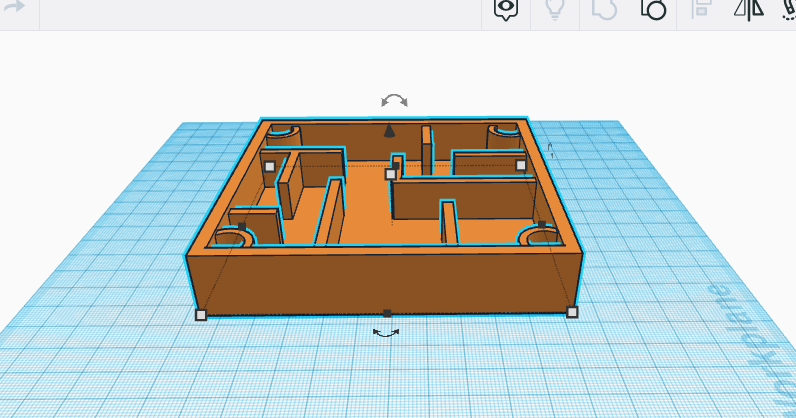Screen dimensions: 796x418
Task: Click the black midpoint handle on the front bottom edge
Action: 387,313
